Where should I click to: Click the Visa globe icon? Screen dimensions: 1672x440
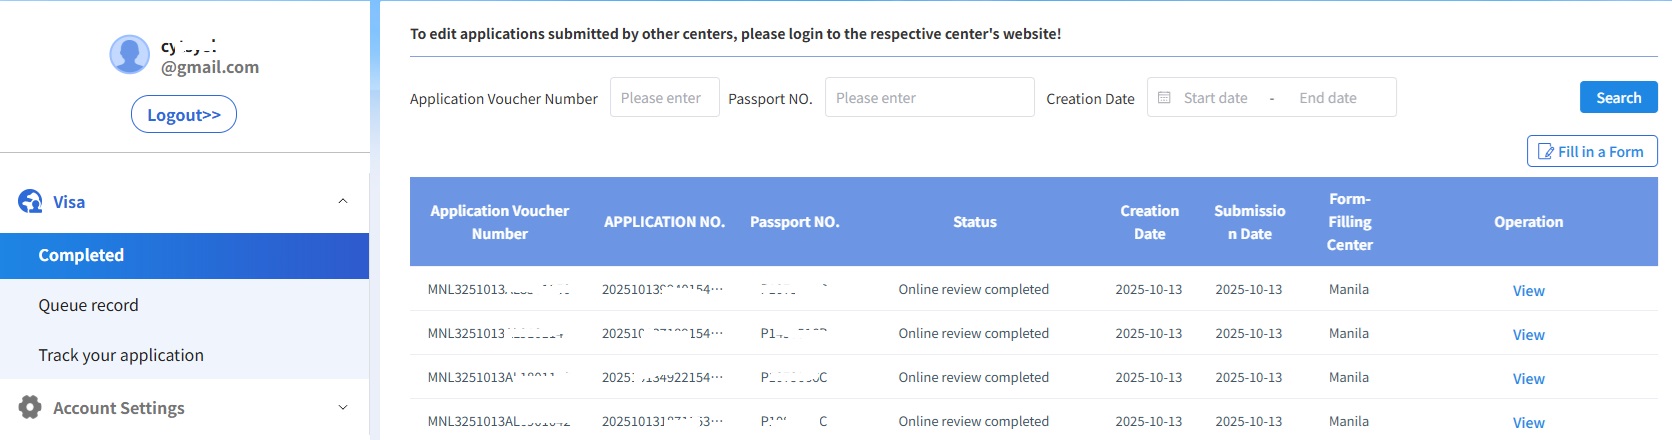30,202
